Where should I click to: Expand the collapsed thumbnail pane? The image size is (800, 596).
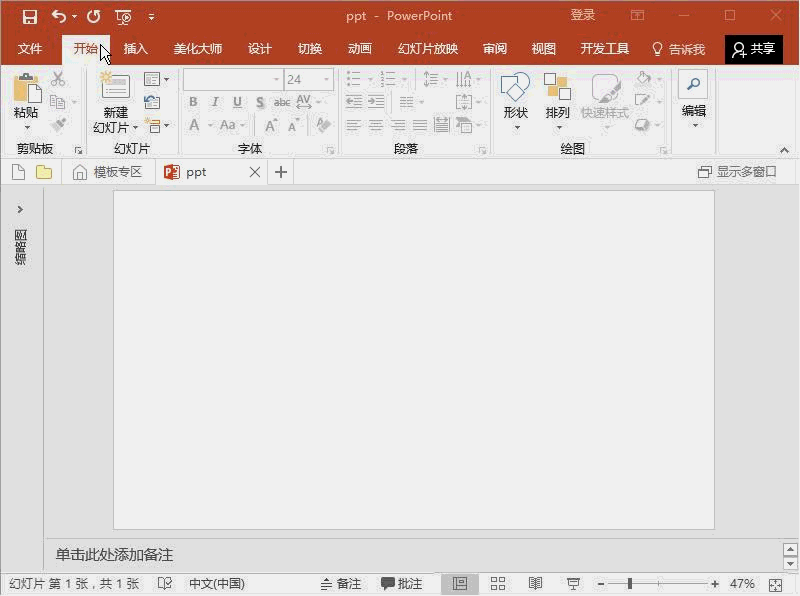[20, 209]
